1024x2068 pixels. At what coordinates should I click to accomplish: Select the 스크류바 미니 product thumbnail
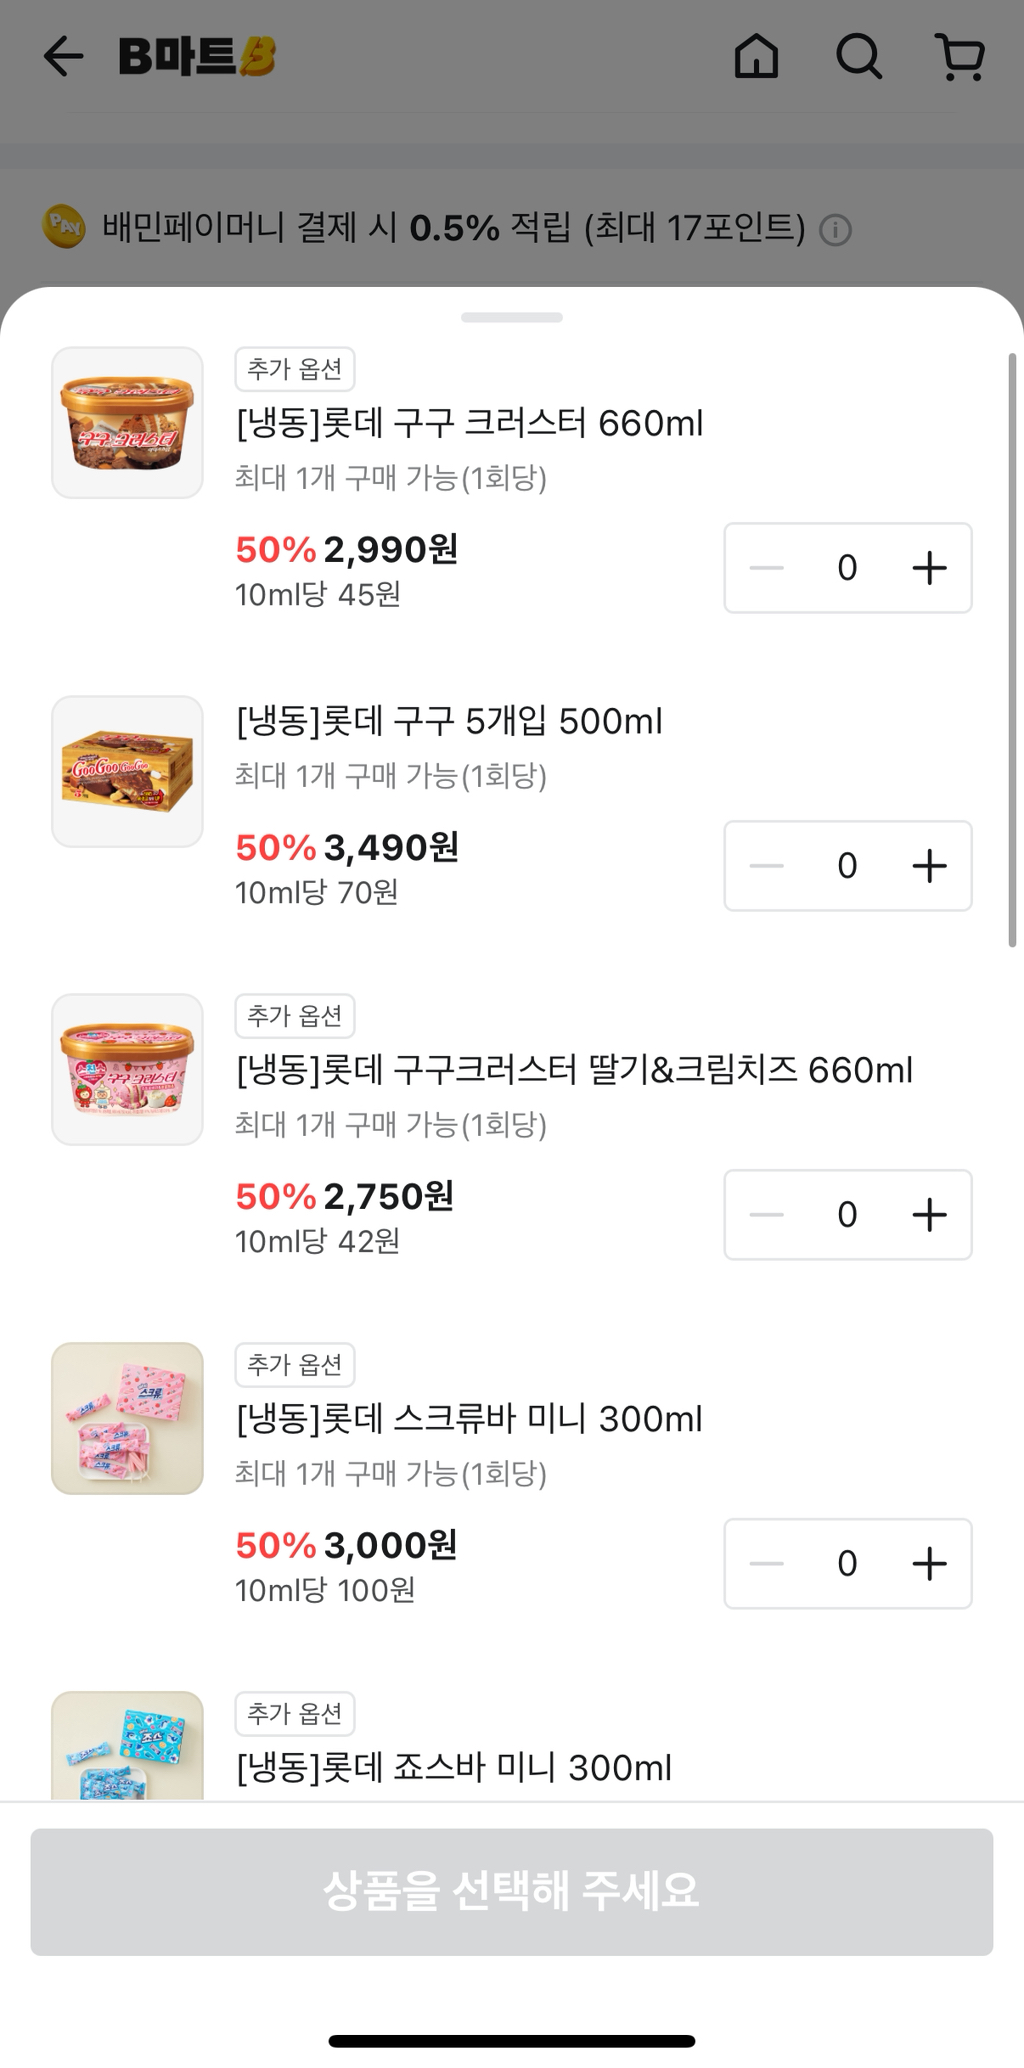[127, 1419]
